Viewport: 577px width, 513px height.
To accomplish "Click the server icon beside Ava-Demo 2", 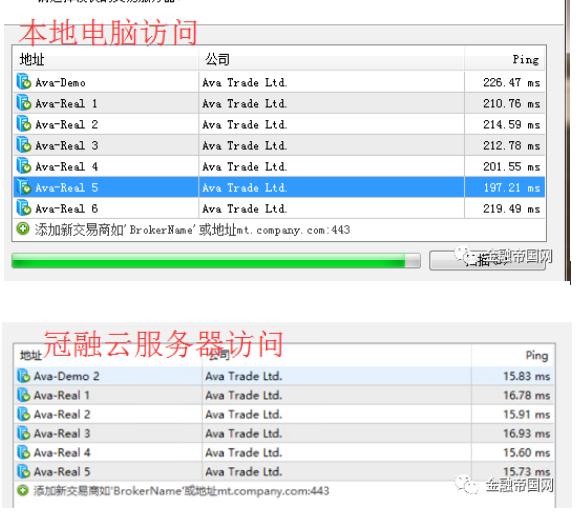I will point(24,376).
